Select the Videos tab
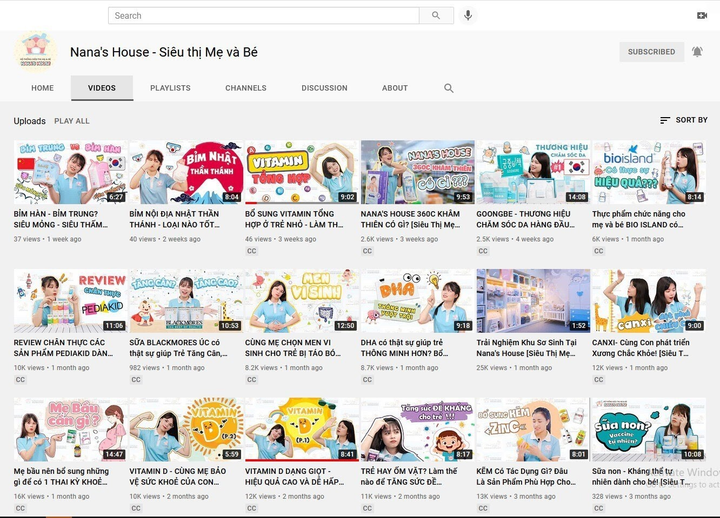 (102, 88)
